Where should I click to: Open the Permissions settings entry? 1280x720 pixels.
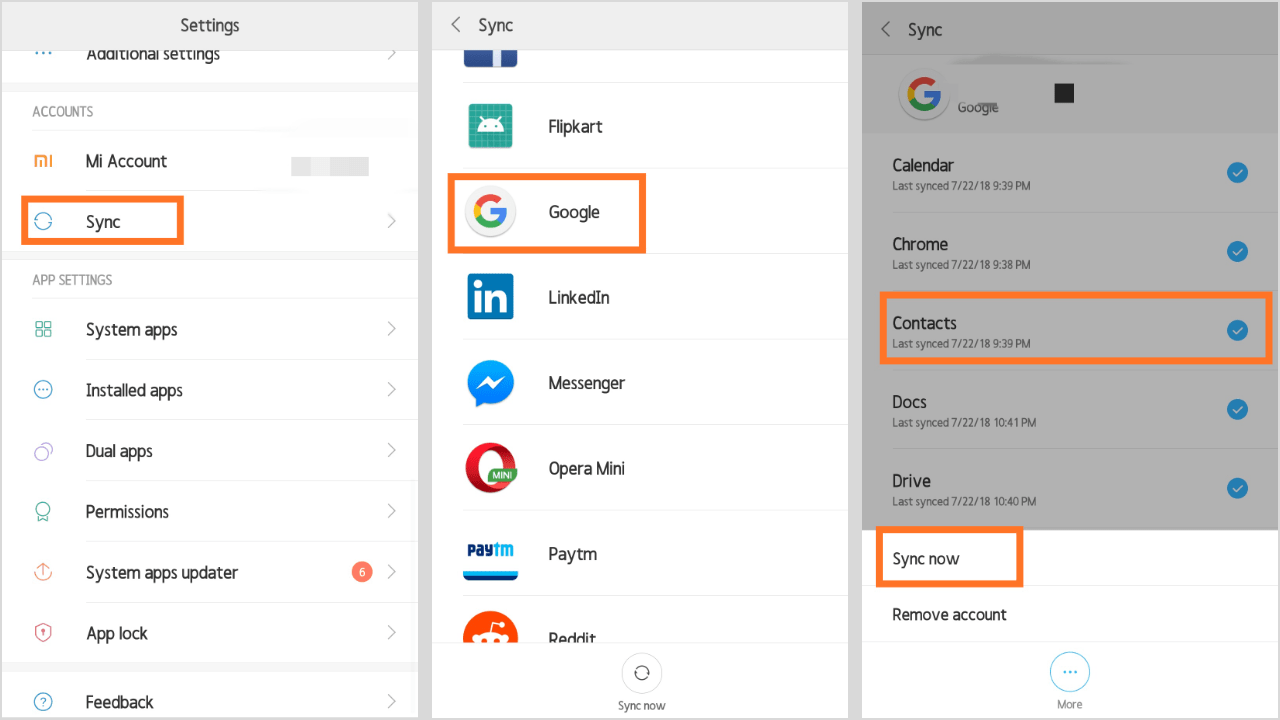pyautogui.click(x=210, y=511)
